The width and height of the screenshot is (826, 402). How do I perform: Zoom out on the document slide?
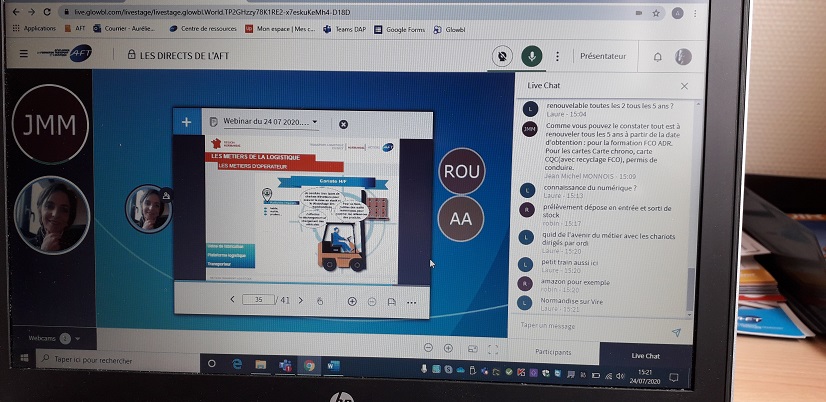click(x=372, y=302)
